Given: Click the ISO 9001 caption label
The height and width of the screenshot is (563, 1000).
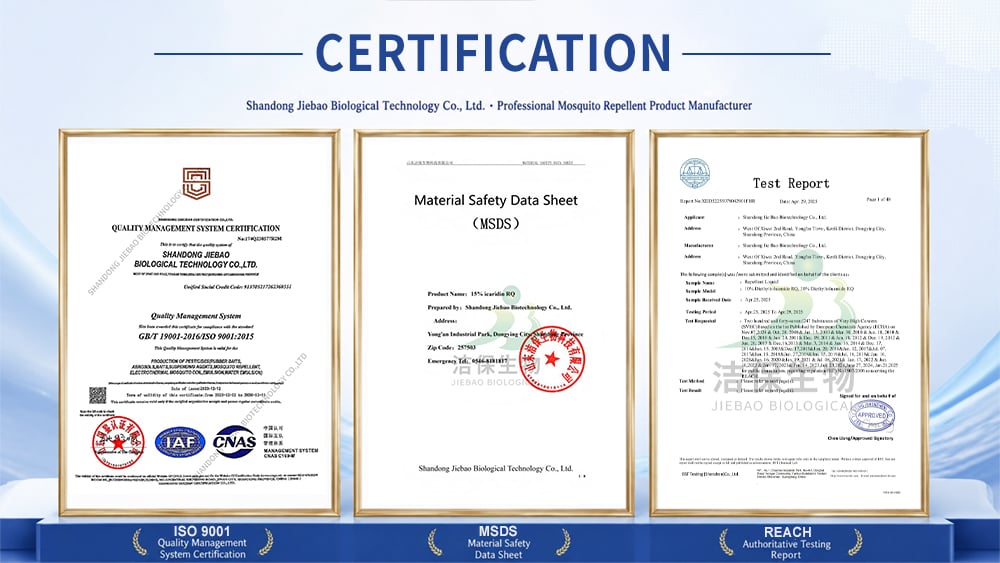Looking at the screenshot, I should [x=202, y=543].
